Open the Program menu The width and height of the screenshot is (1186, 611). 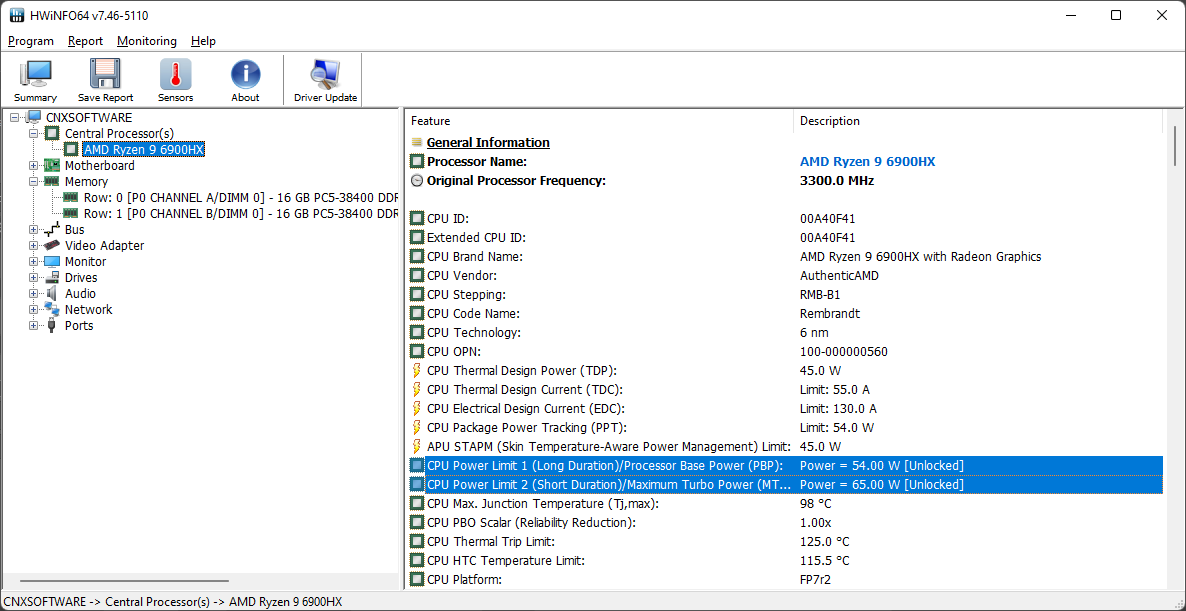(x=31, y=41)
